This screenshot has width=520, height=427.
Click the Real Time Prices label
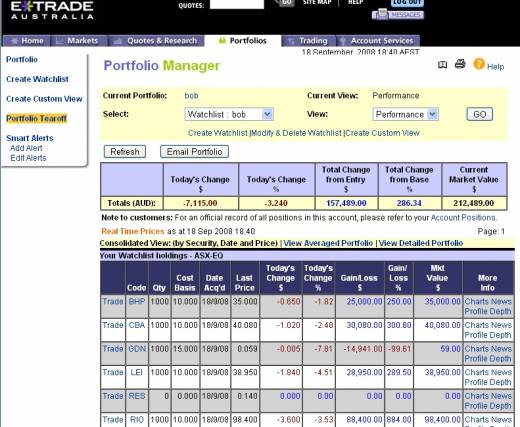(x=133, y=231)
